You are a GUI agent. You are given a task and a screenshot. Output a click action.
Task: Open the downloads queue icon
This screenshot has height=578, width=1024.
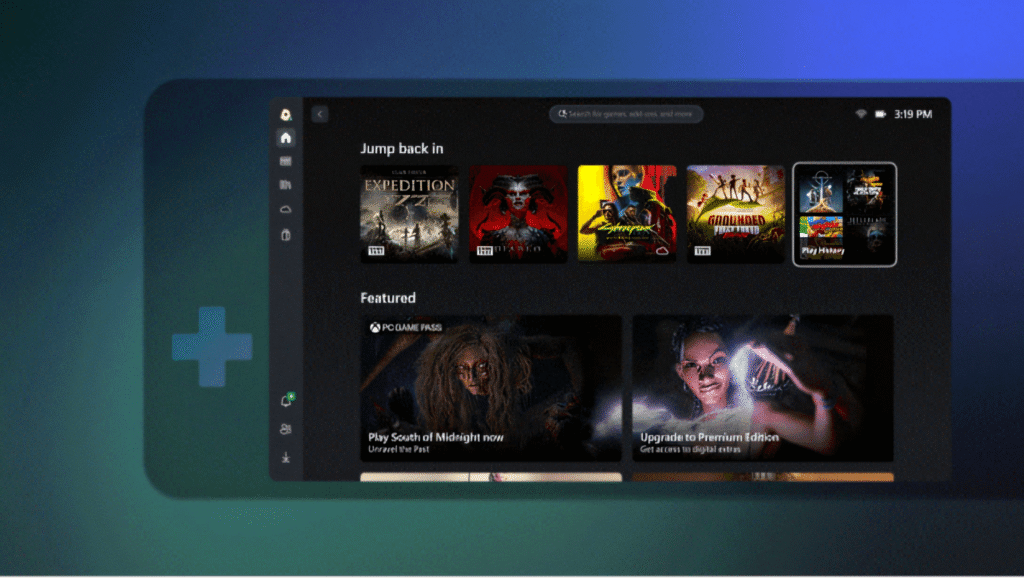[x=286, y=458]
